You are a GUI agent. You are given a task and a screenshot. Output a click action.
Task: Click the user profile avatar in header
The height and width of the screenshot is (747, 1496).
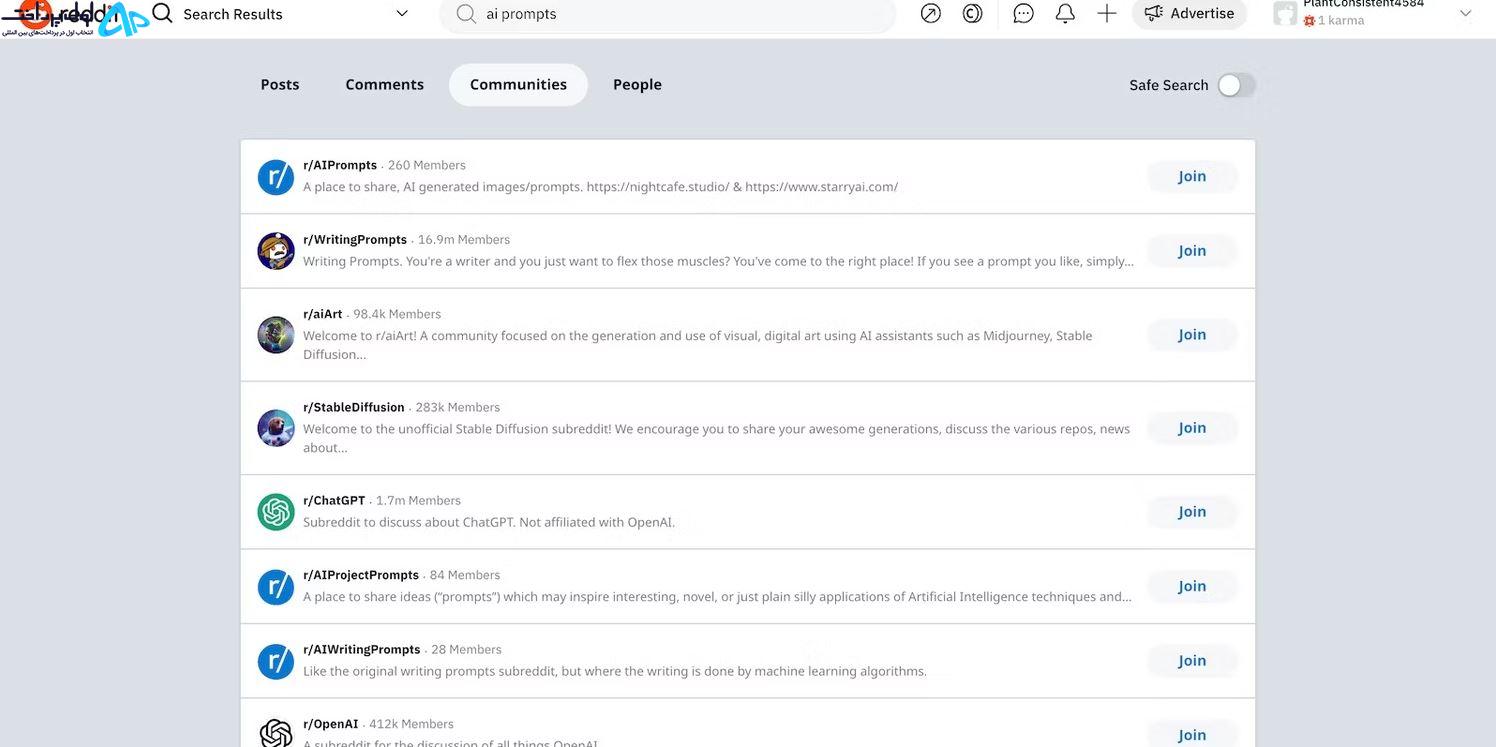1285,13
